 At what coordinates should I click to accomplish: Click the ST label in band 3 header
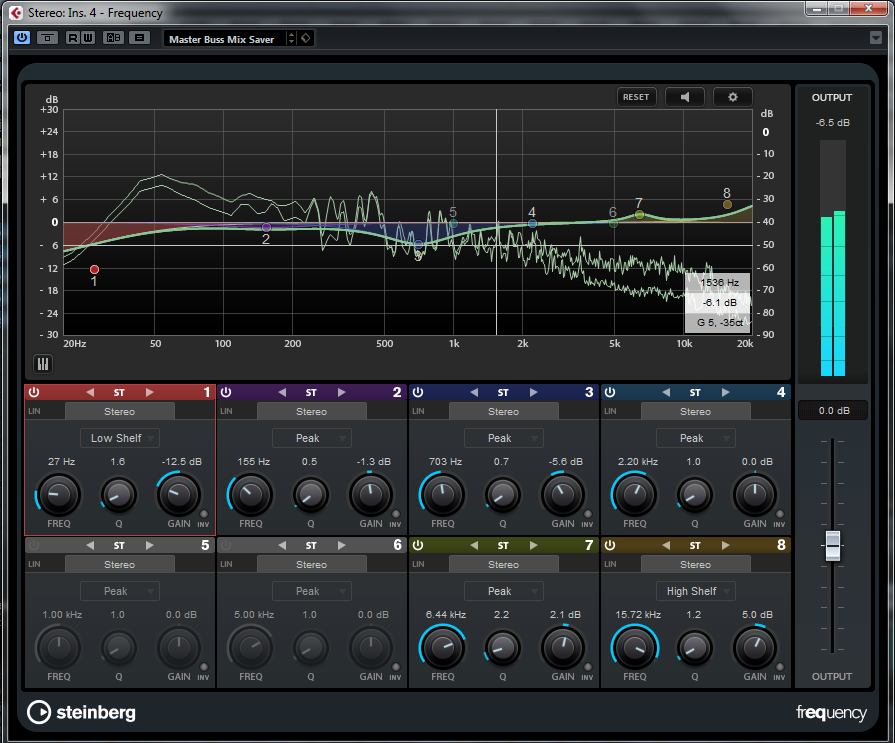click(x=503, y=393)
